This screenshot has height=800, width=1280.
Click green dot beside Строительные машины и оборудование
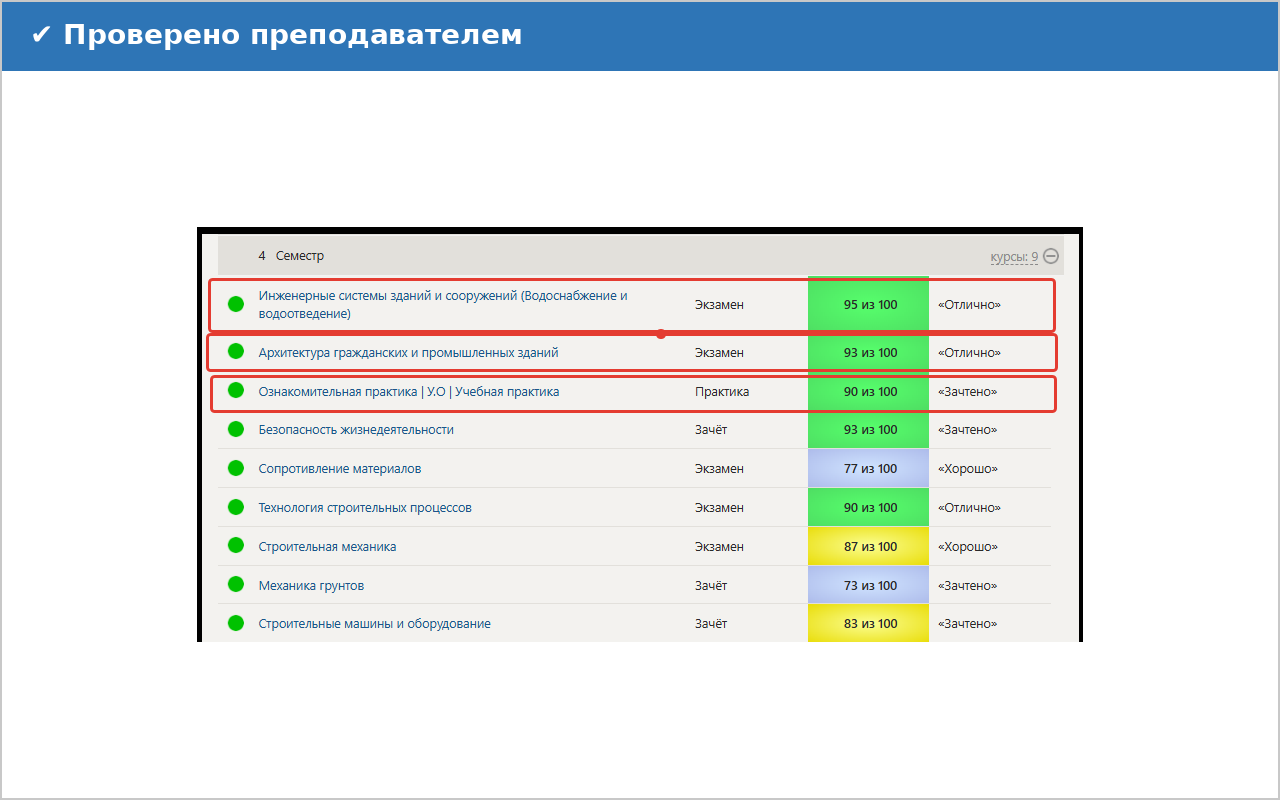[236, 623]
